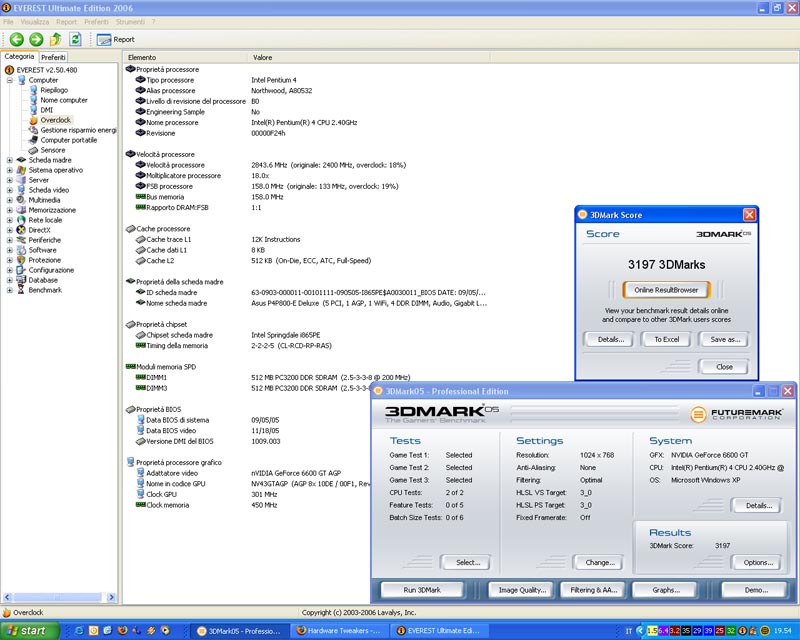800x640 pixels.
Task: Expand the Server tree node
Action: coord(10,180)
